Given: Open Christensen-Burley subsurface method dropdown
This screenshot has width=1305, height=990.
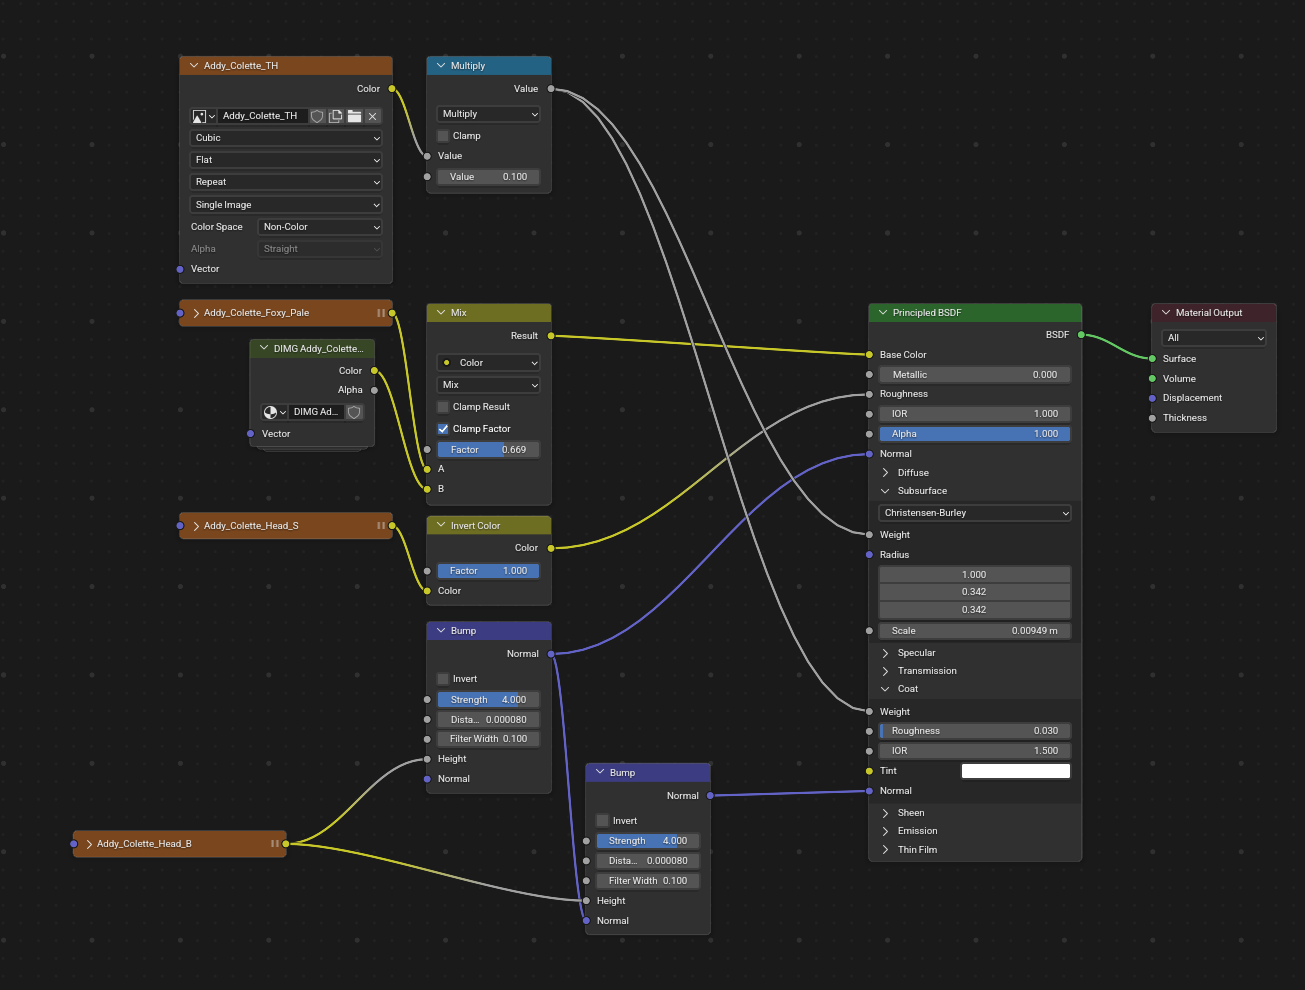Looking at the screenshot, I should click(x=975, y=513).
